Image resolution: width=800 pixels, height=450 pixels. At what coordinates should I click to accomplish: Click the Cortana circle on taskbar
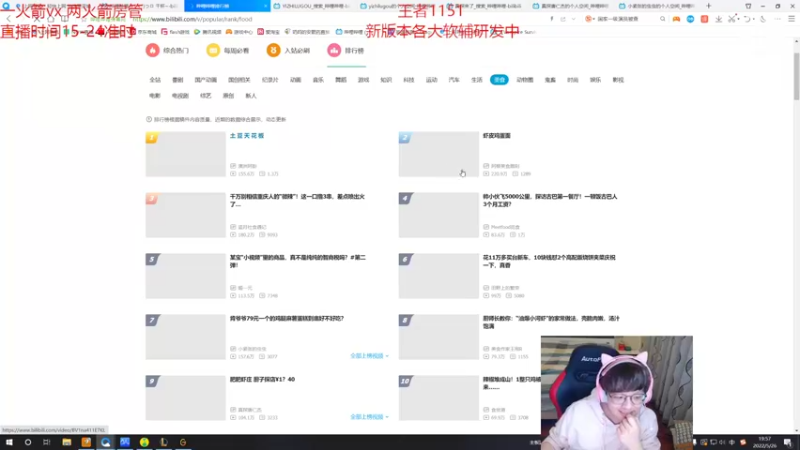[x=28, y=442]
